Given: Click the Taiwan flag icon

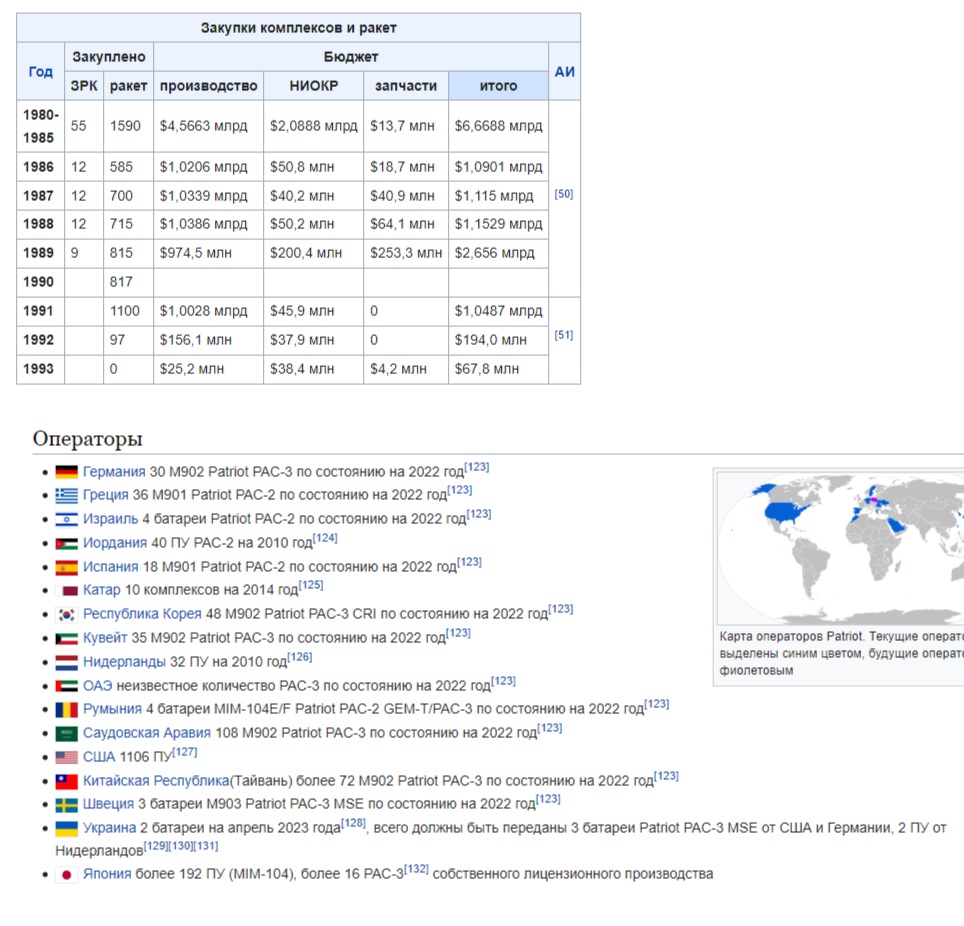Looking at the screenshot, I should (x=66, y=781).
